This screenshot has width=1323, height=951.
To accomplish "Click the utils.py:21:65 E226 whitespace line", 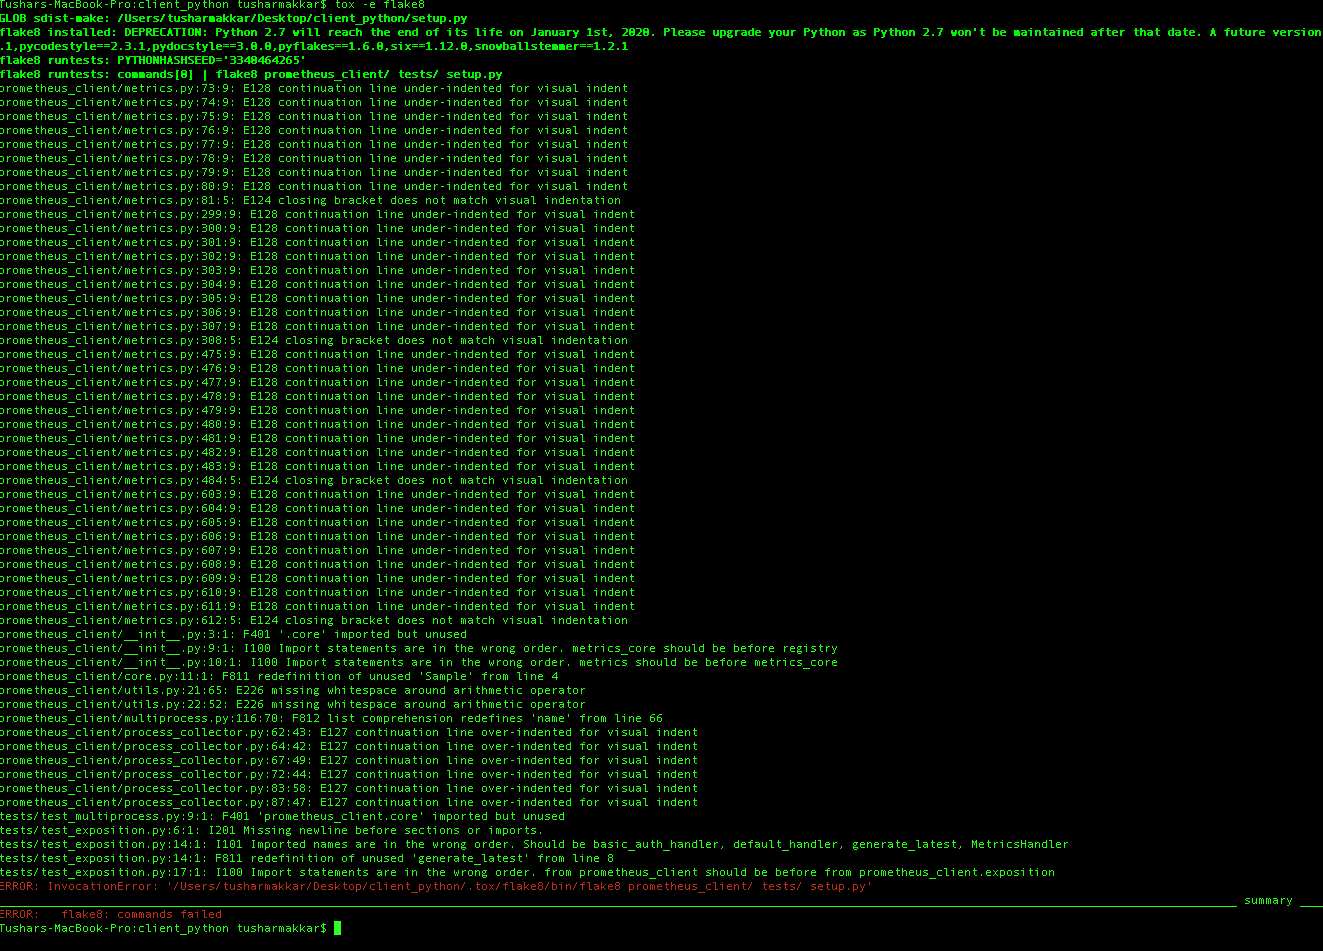I will click(293, 691).
